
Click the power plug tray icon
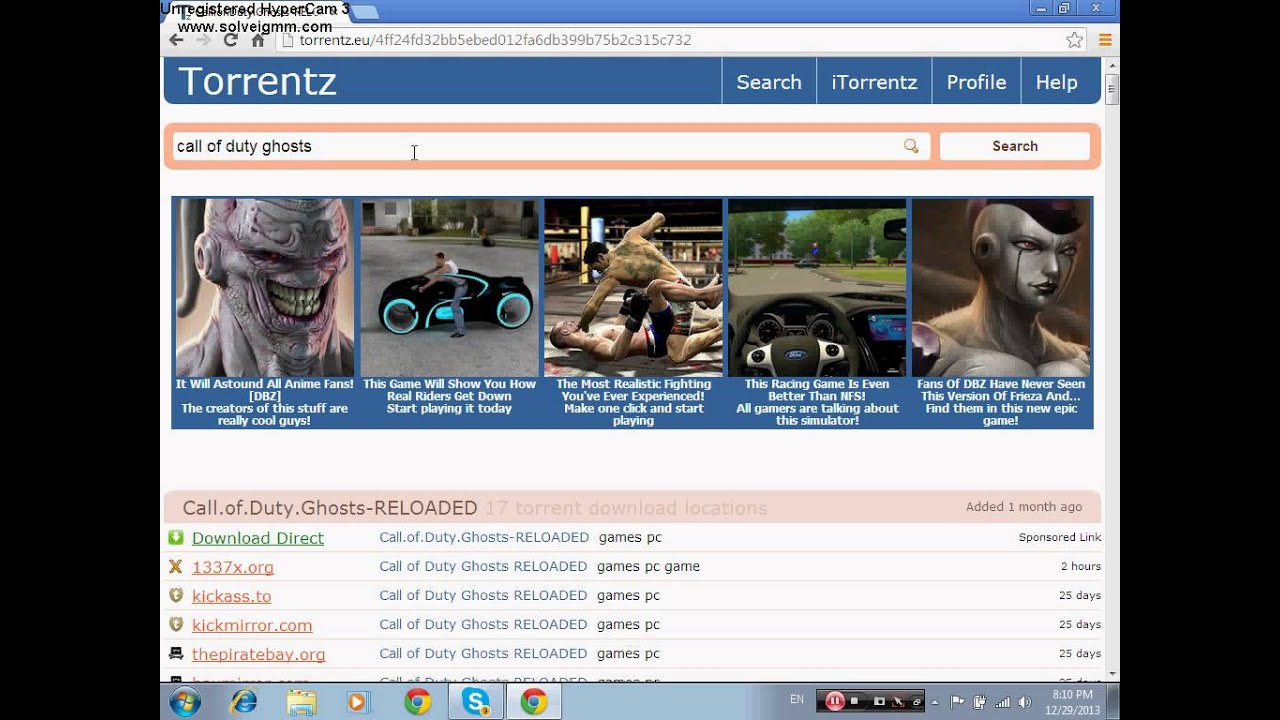point(980,702)
